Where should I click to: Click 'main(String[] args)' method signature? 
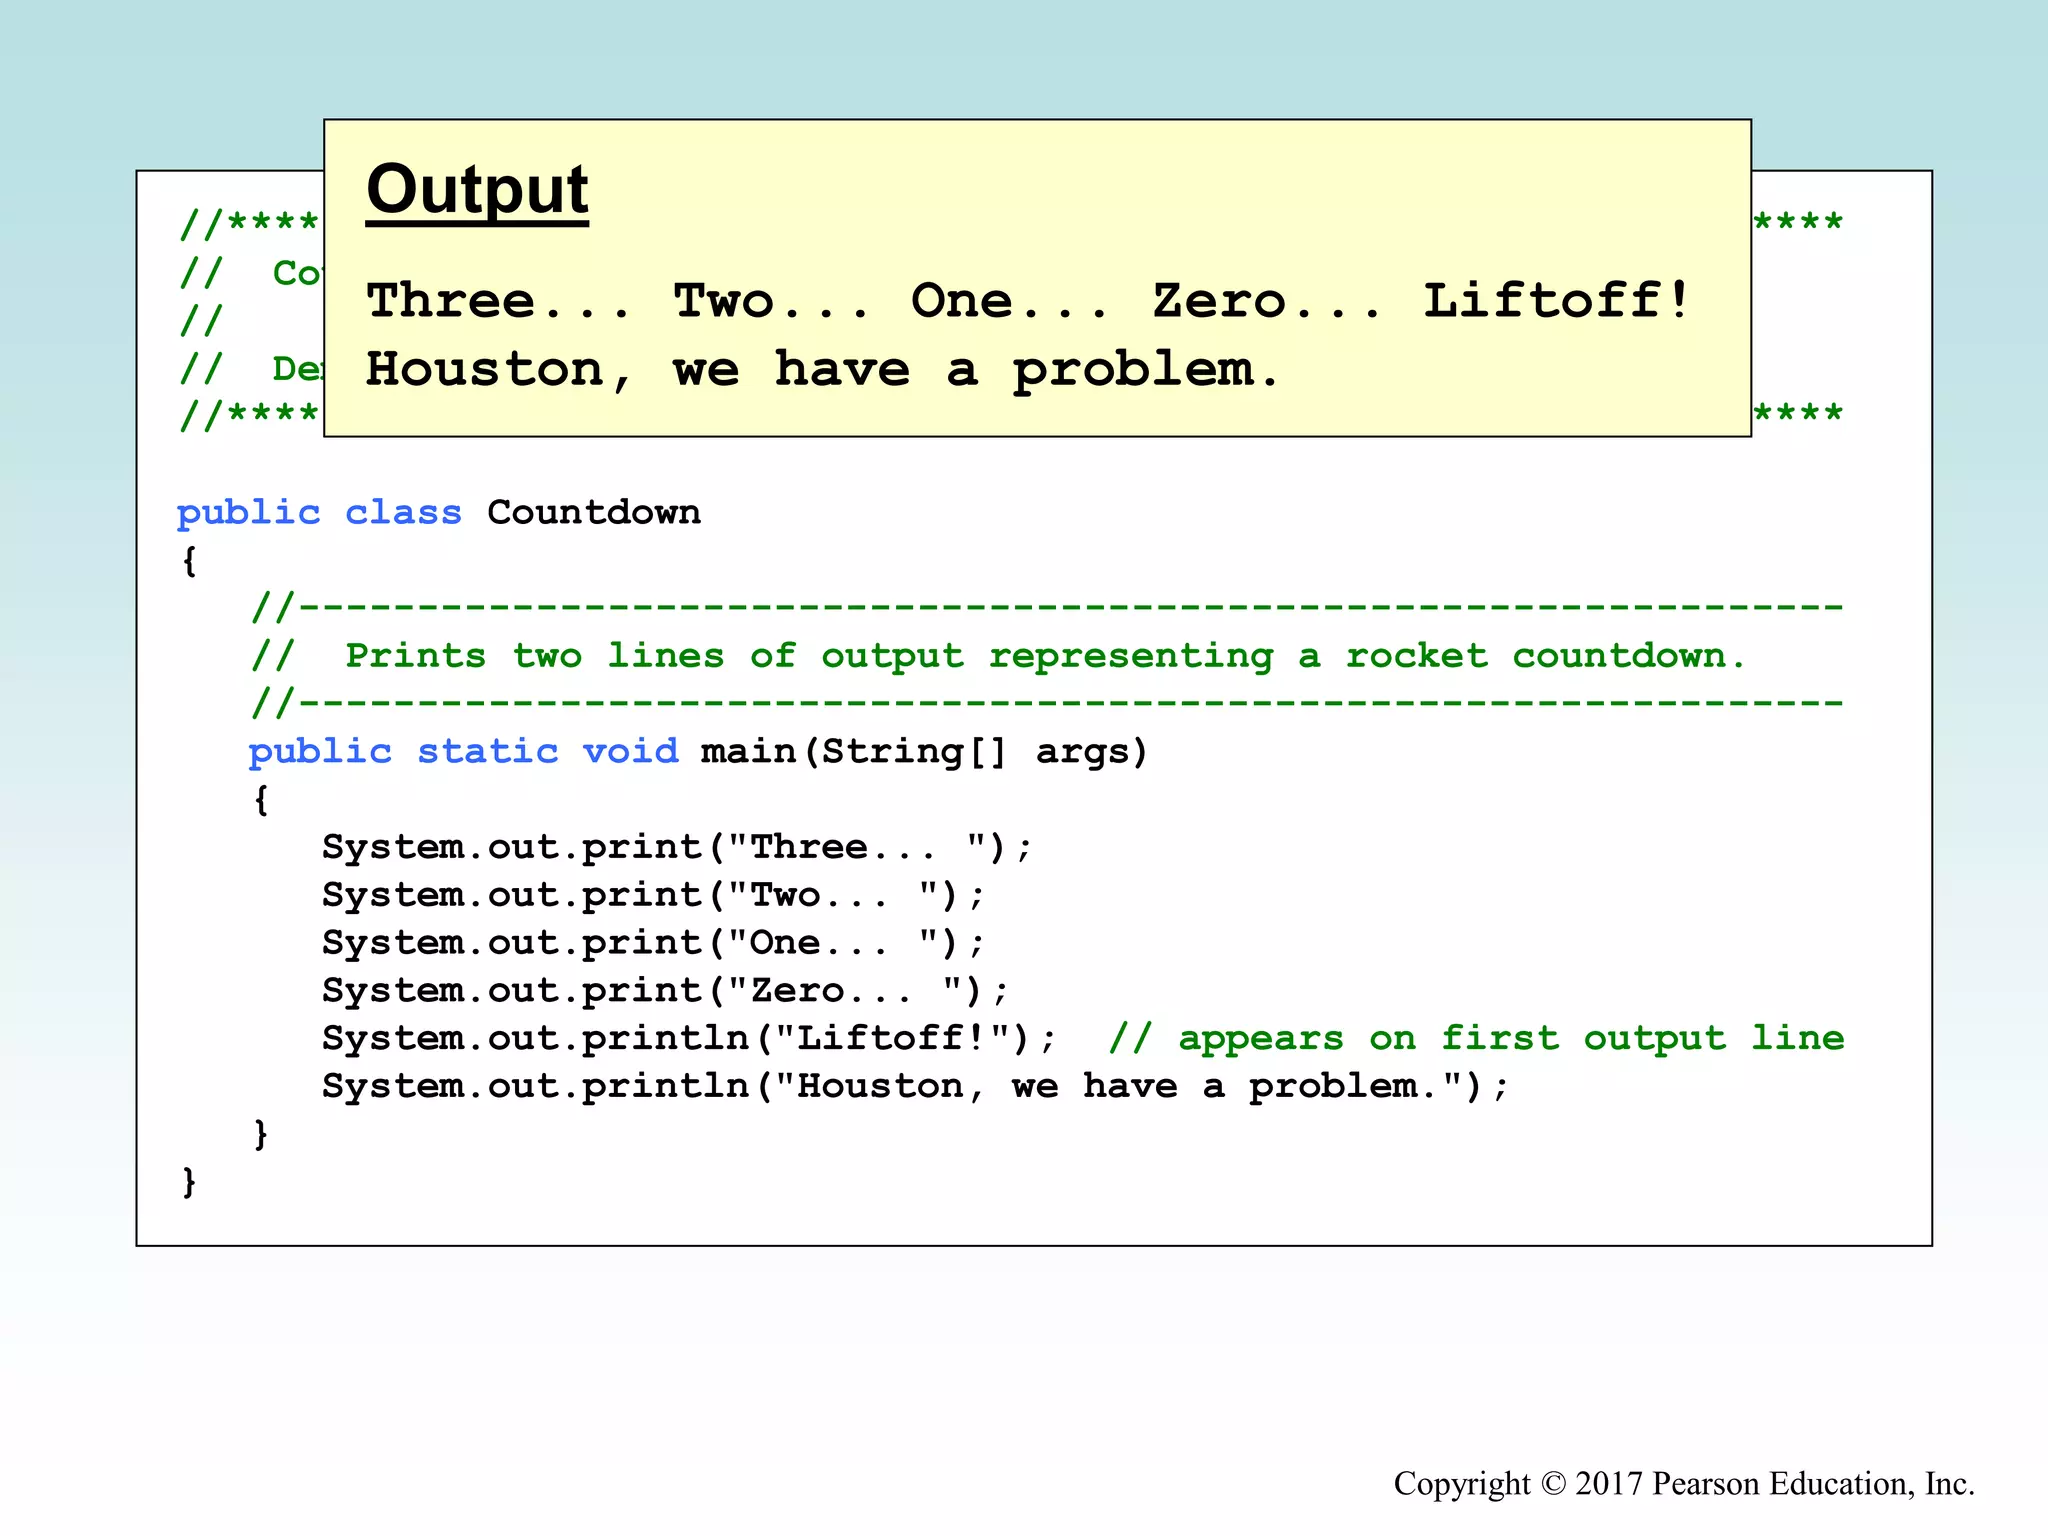(924, 751)
